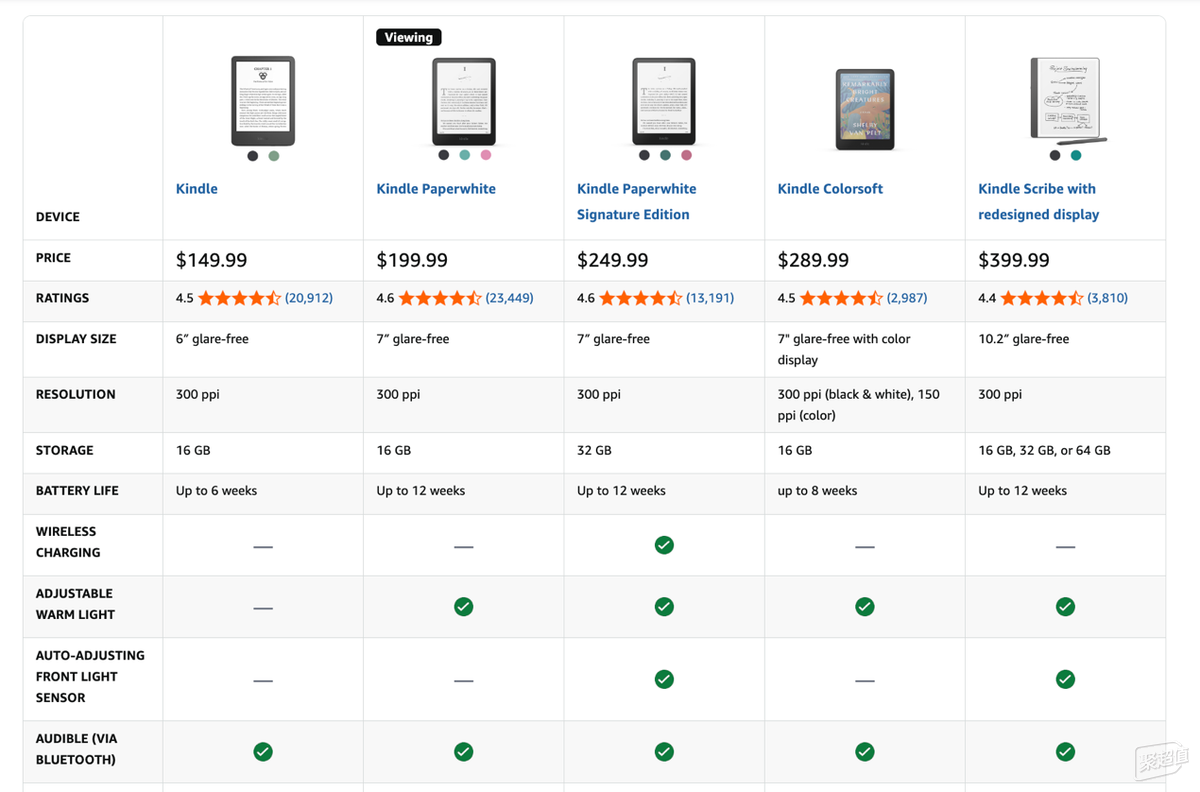
Task: Select the black color swatch under Kindle
Action: click(253, 156)
